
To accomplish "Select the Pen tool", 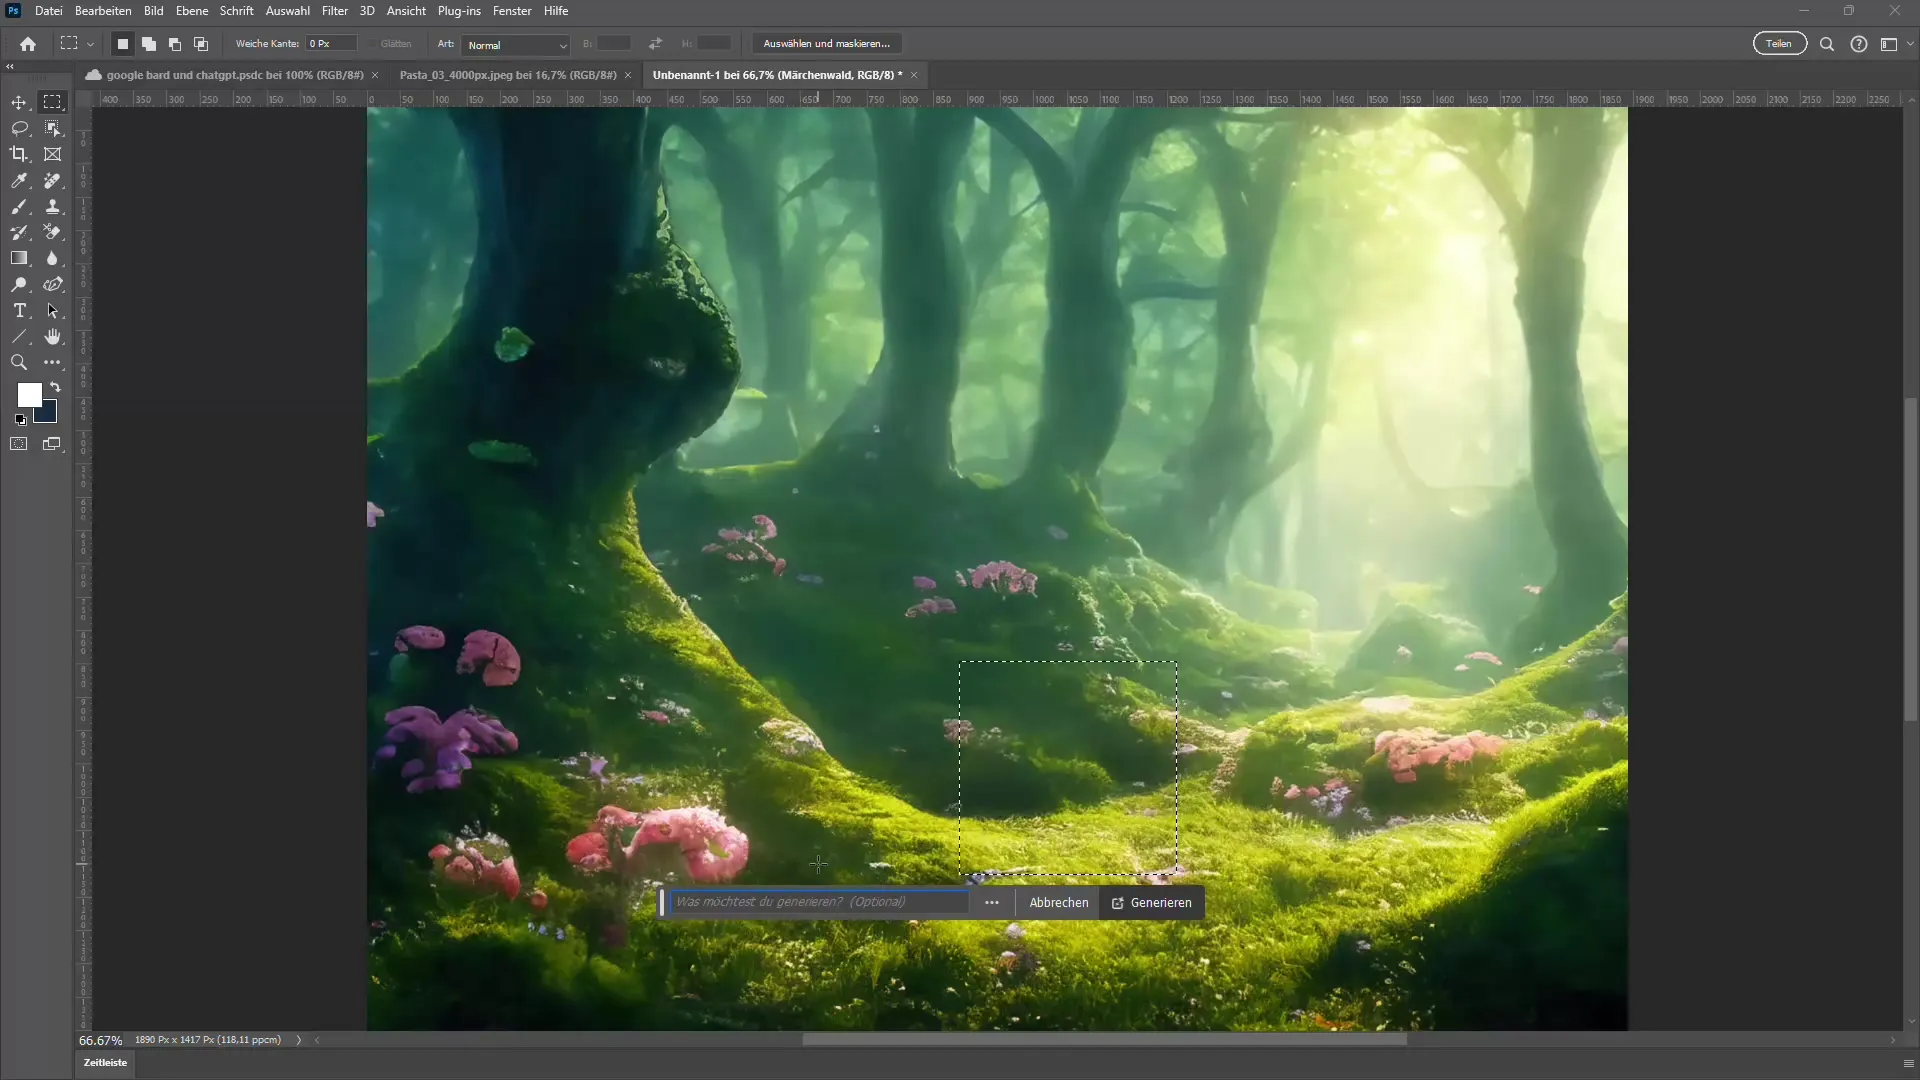I will (x=52, y=285).
